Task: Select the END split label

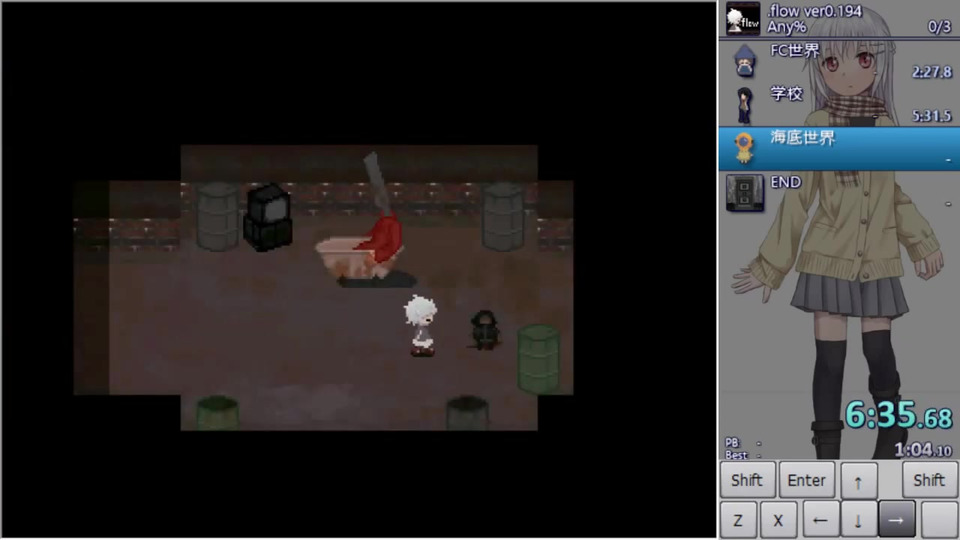Action: pos(786,182)
